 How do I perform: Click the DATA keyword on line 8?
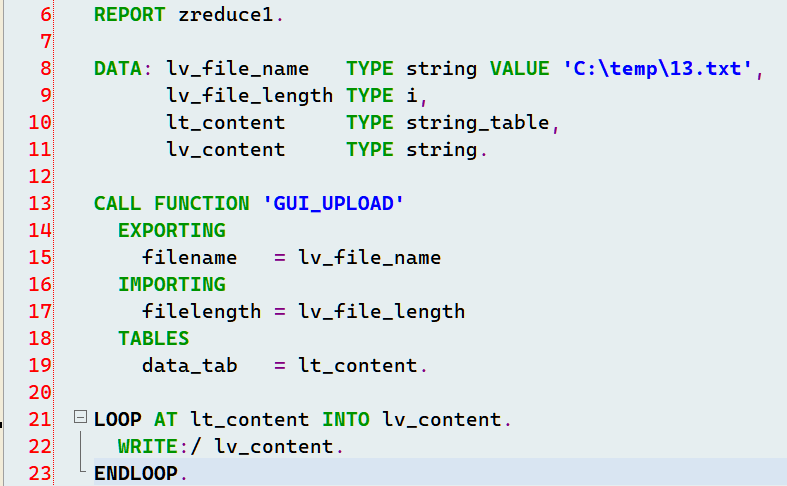[x=117, y=69]
